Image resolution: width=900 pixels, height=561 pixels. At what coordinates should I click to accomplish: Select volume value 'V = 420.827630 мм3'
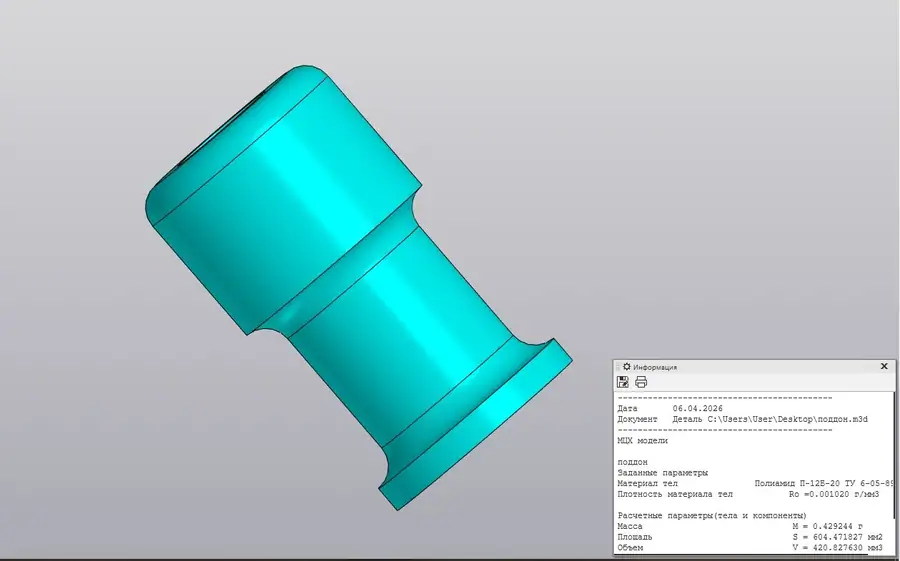(x=837, y=548)
